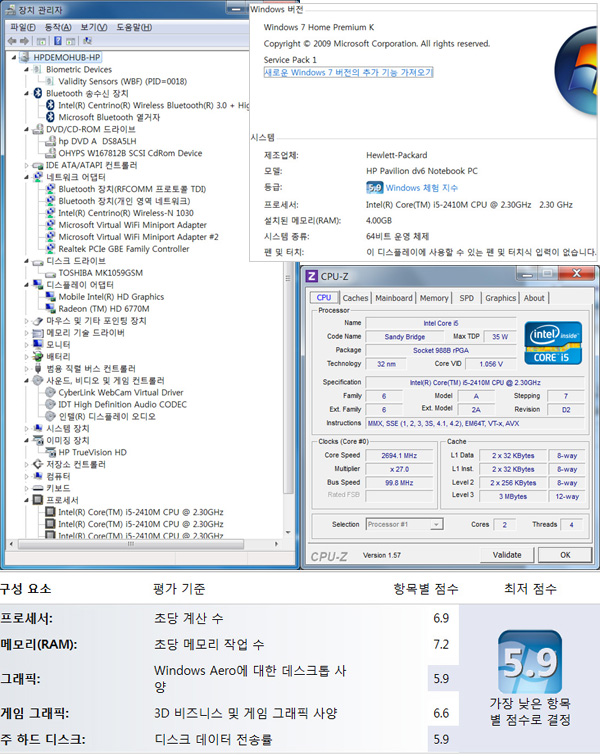This screenshot has width=600, height=756.
Task: Collapse the 네트워크 어댑터 category
Action: 27,177
